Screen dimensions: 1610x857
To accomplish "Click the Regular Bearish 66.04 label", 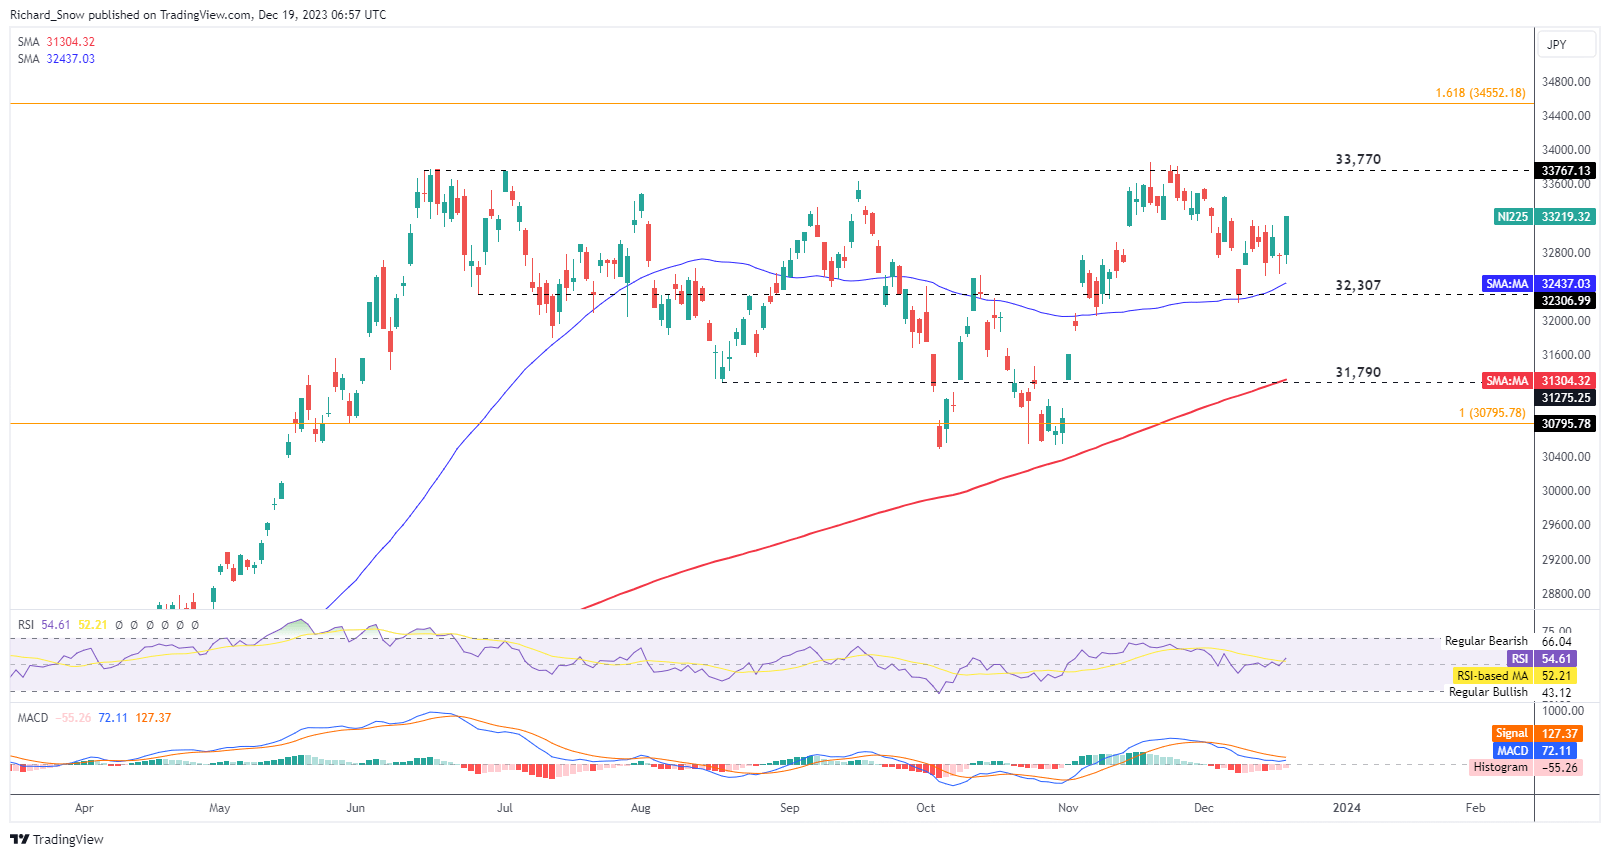I will [x=1508, y=641].
